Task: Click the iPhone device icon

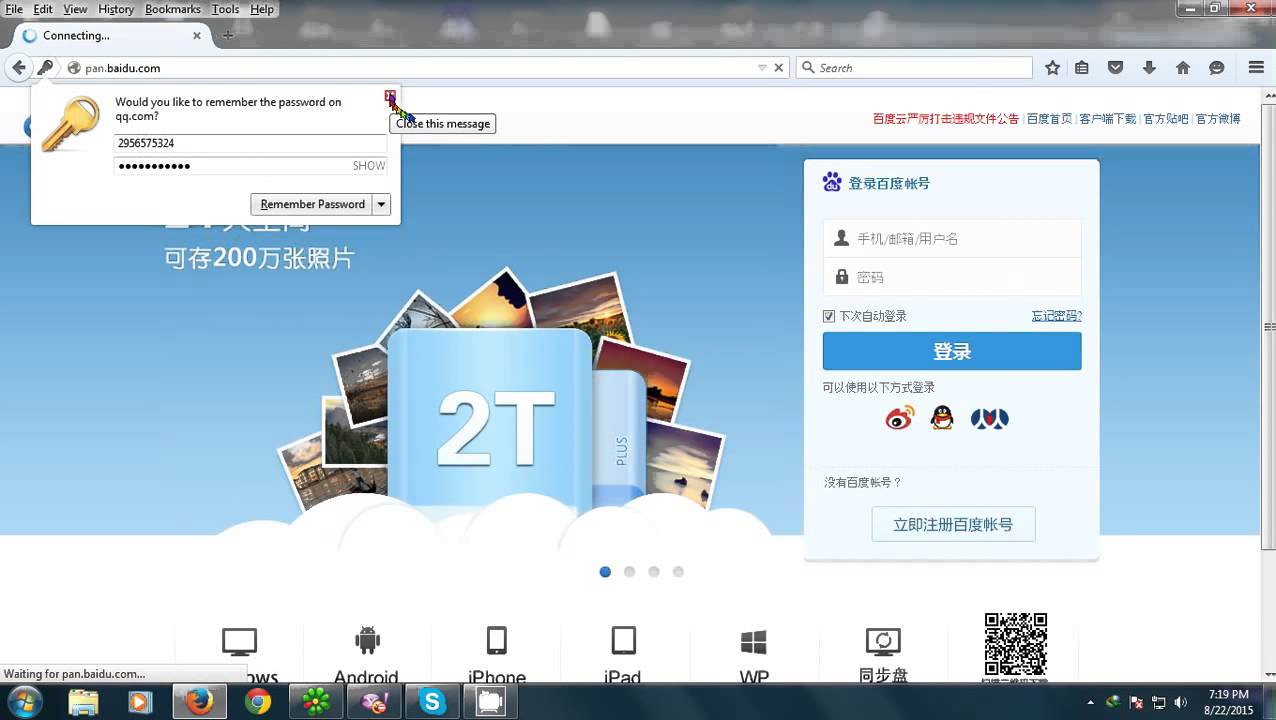Action: click(497, 640)
